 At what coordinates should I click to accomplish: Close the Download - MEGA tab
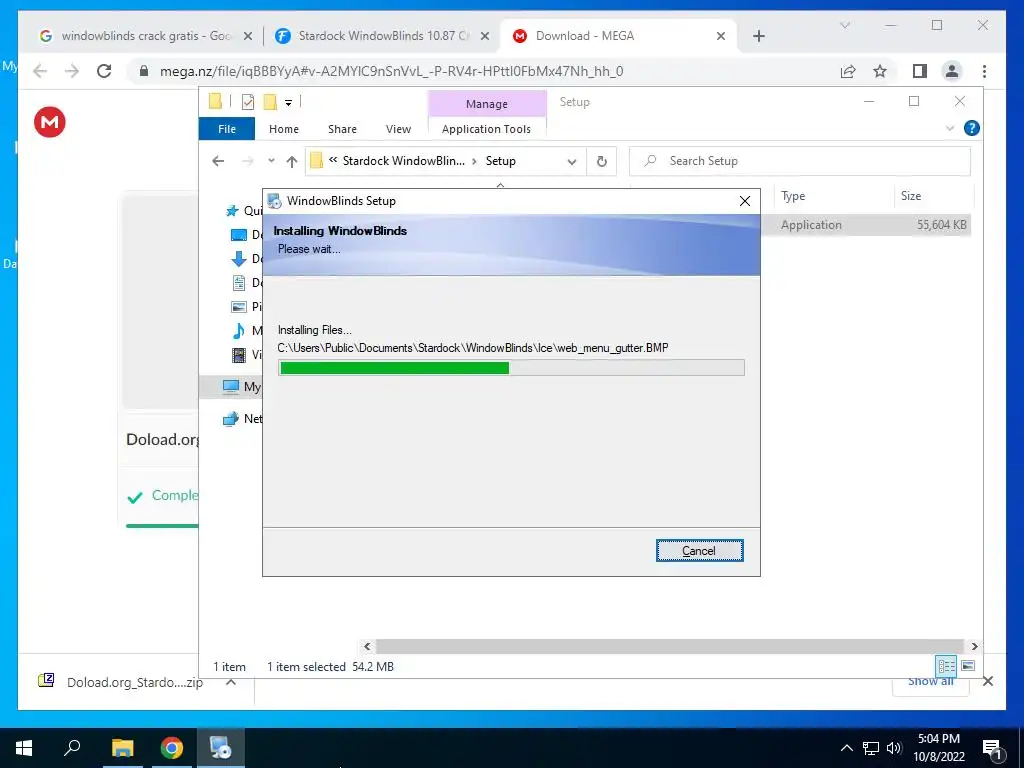(x=720, y=36)
